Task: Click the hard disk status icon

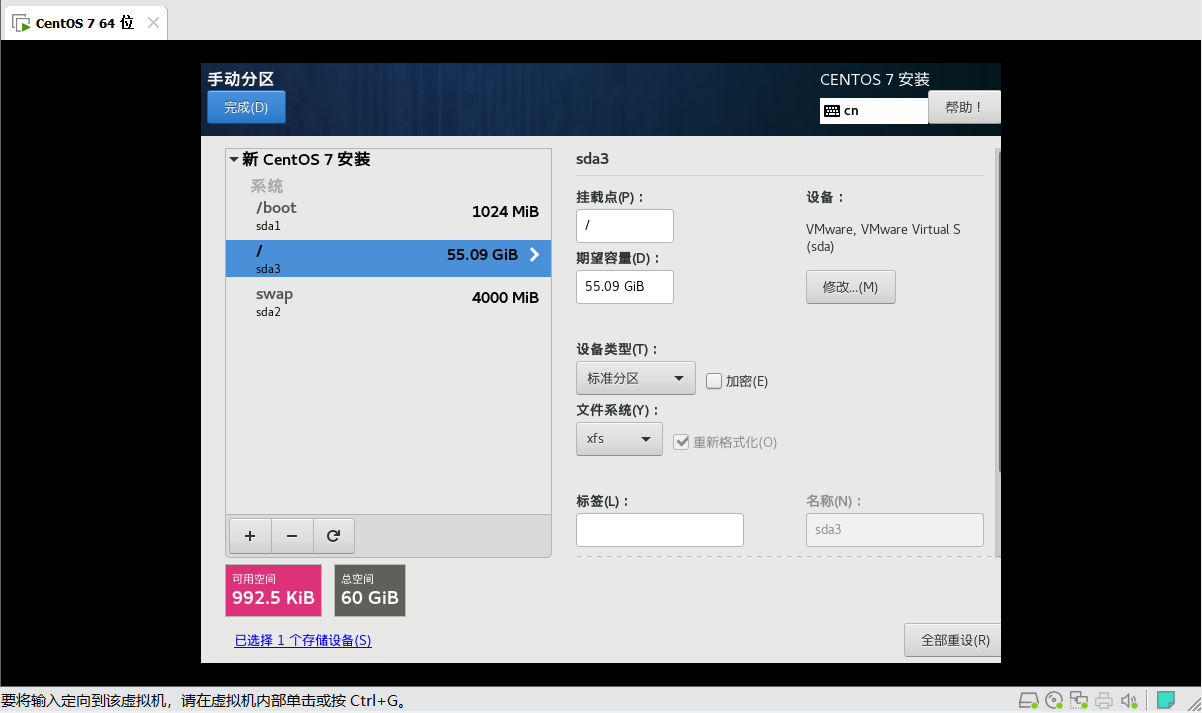Action: pos(1028,700)
